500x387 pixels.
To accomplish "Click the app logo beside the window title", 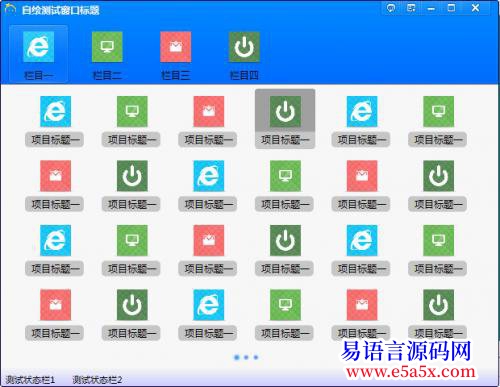I will (x=10, y=9).
